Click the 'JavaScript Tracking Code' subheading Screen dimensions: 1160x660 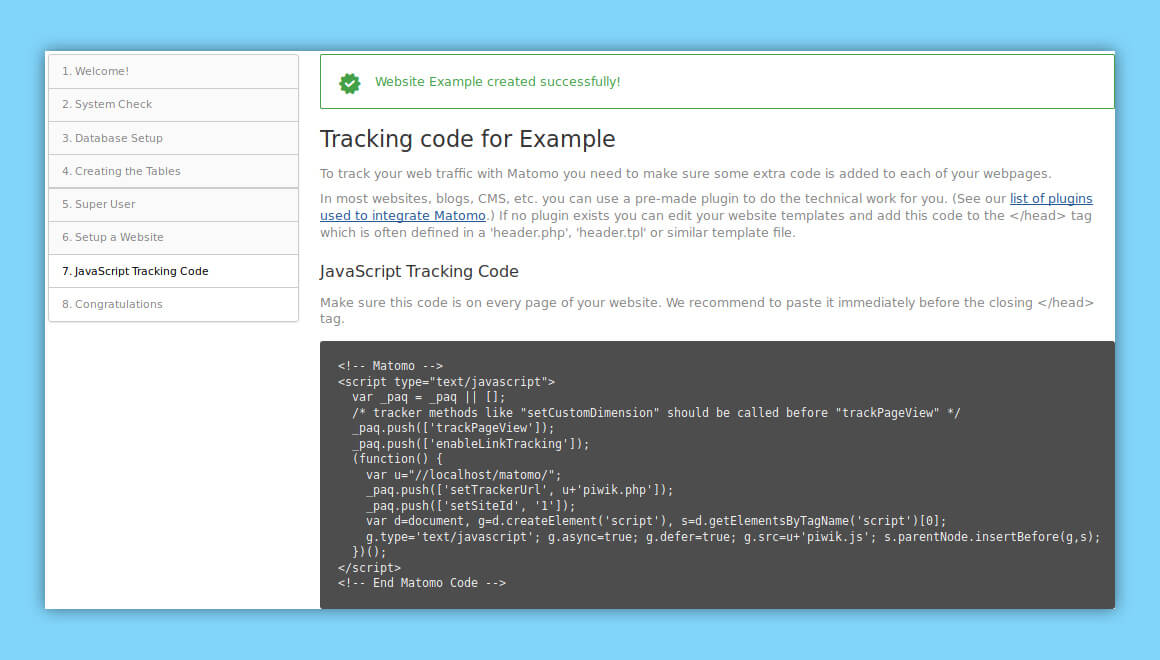(419, 272)
